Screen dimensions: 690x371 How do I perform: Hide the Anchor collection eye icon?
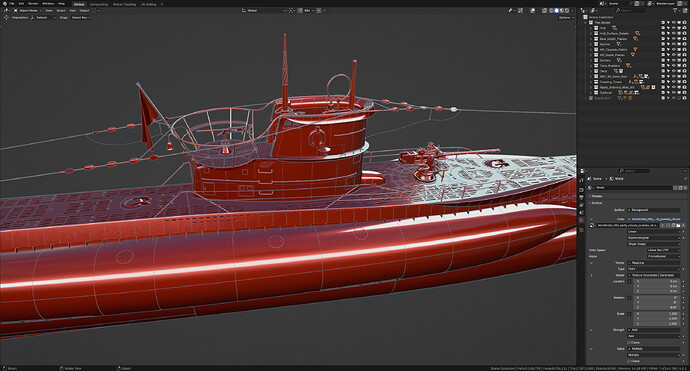(x=674, y=44)
